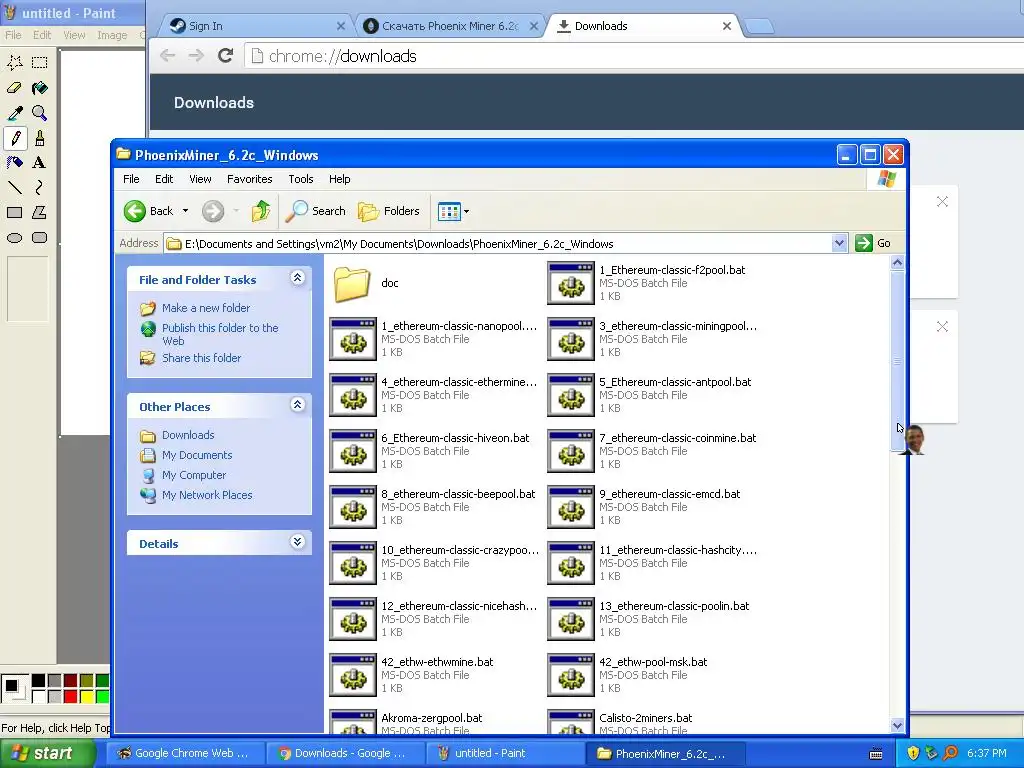Open the Favorites menu in Explorer
Viewport: 1024px width, 768px height.
click(249, 179)
